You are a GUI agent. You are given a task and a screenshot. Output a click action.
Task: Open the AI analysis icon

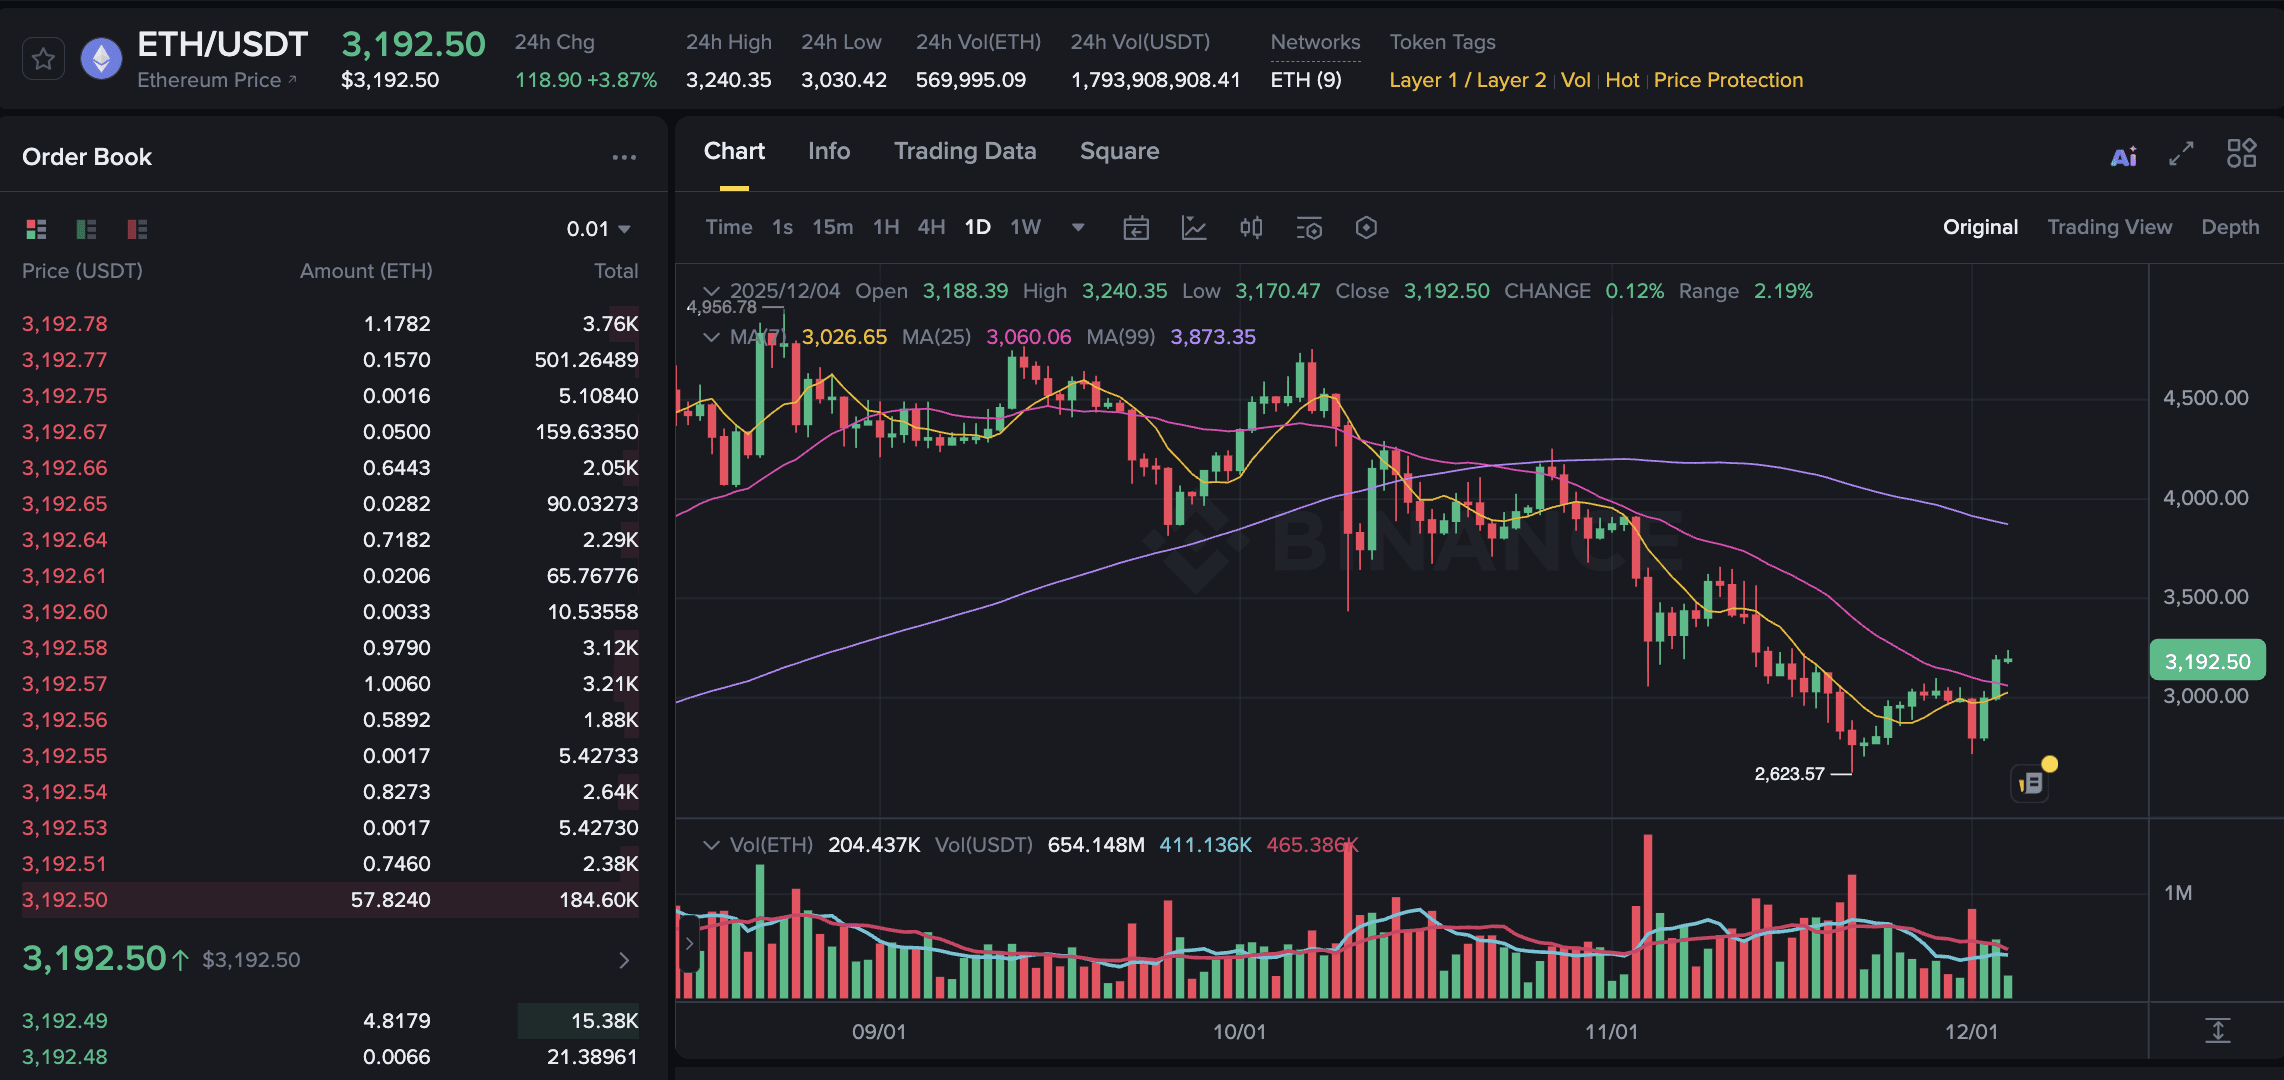(2124, 156)
